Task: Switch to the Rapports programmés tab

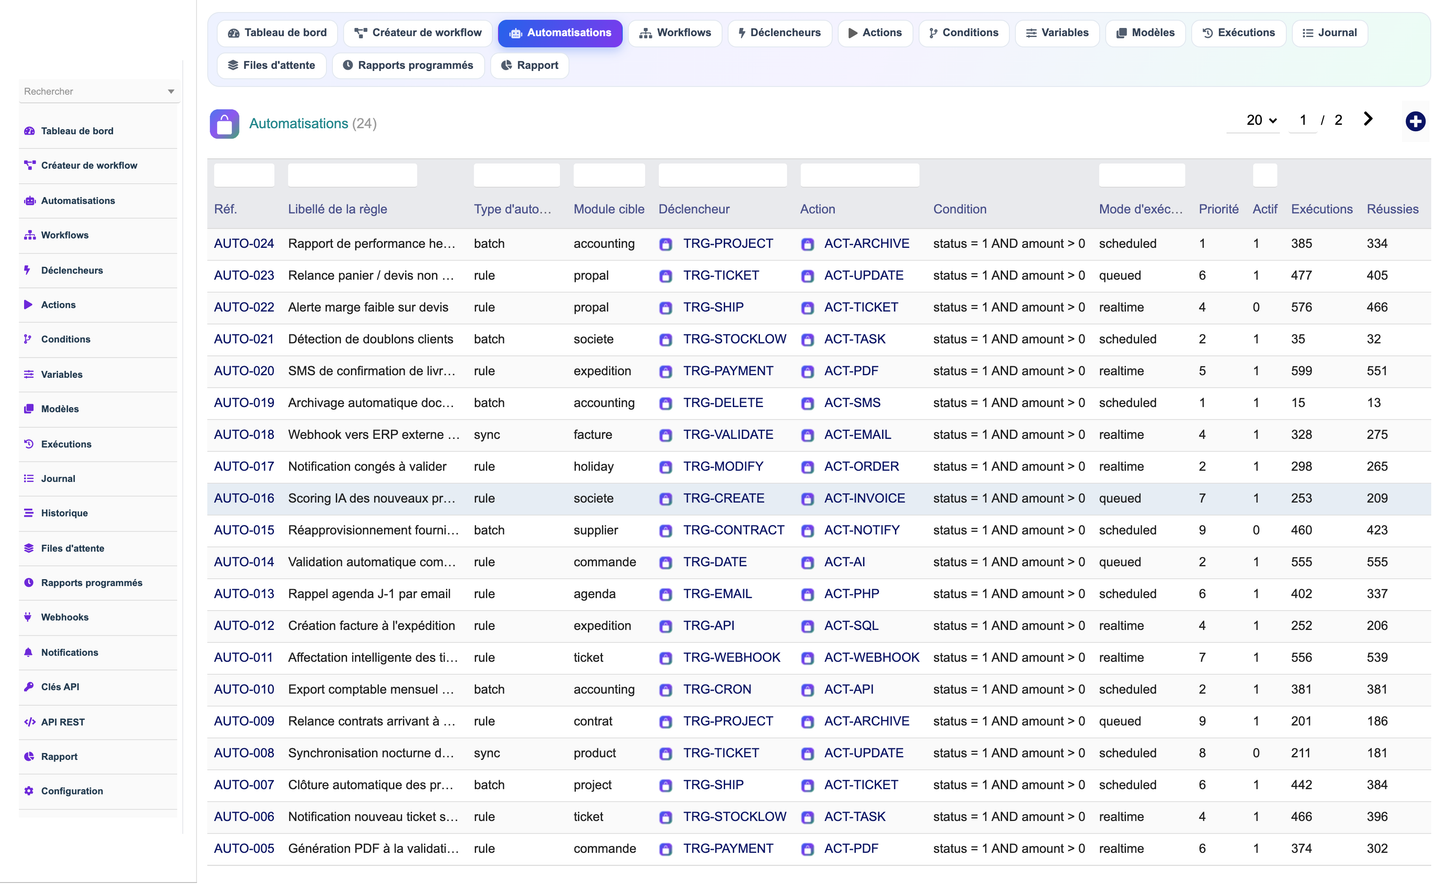Action: 407,66
